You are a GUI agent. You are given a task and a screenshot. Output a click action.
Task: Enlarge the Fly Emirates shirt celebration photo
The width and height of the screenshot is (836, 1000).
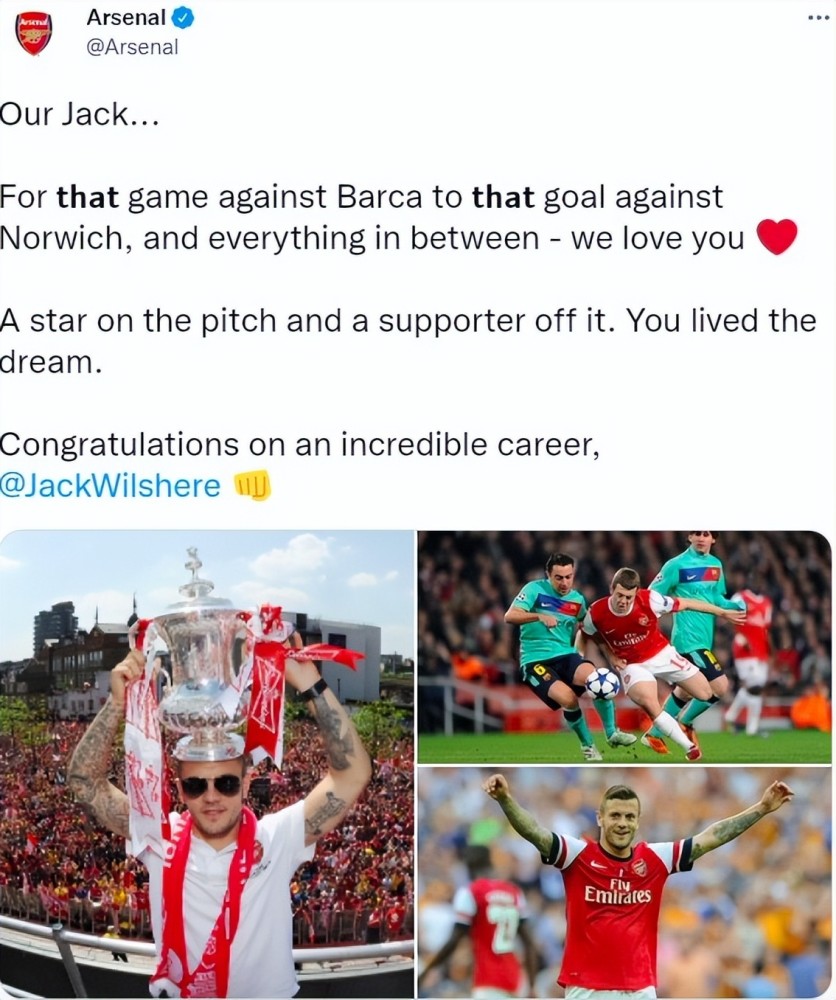(625, 883)
